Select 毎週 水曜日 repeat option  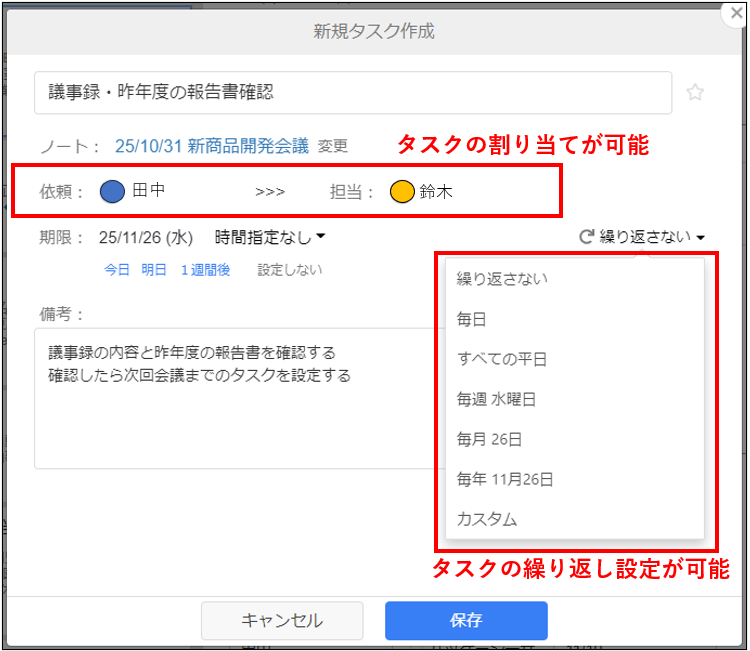[496, 399]
